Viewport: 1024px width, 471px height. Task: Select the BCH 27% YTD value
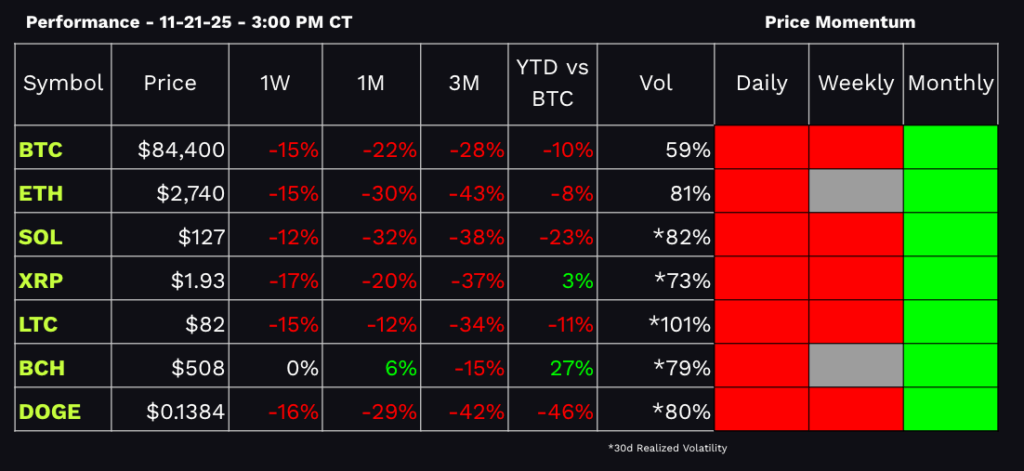(x=573, y=368)
